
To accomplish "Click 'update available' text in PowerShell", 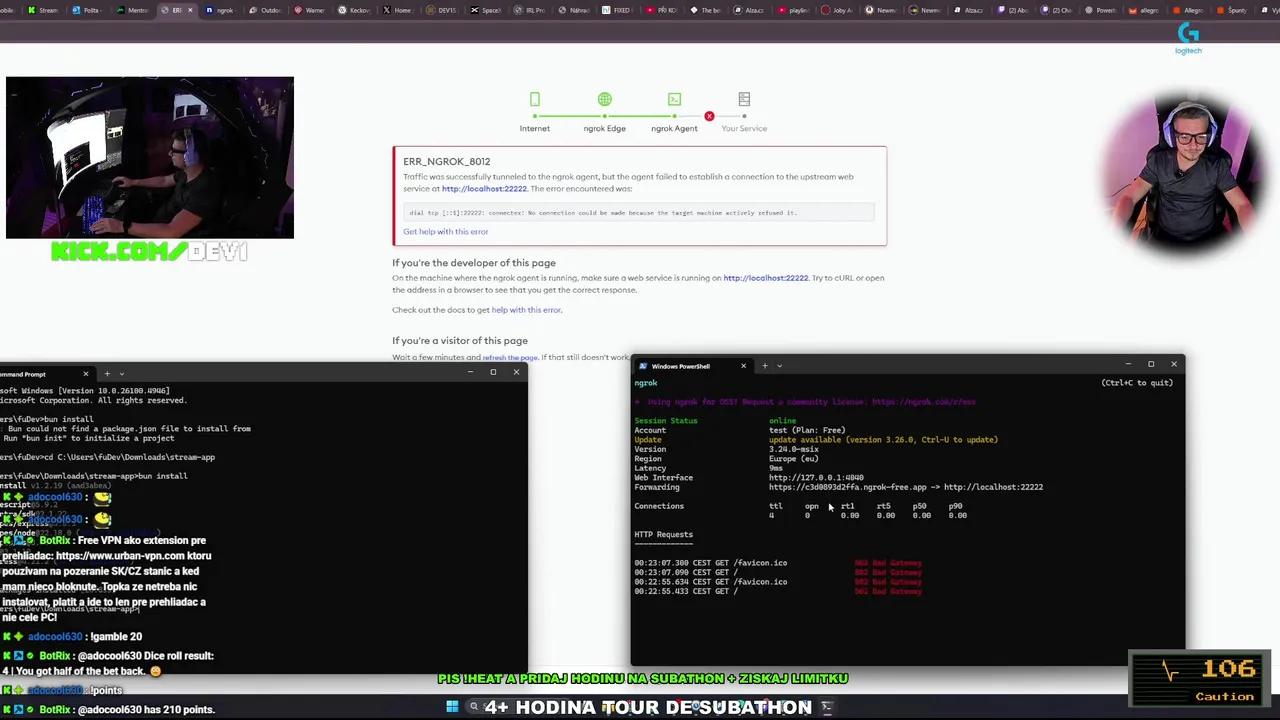I will pos(883,440).
